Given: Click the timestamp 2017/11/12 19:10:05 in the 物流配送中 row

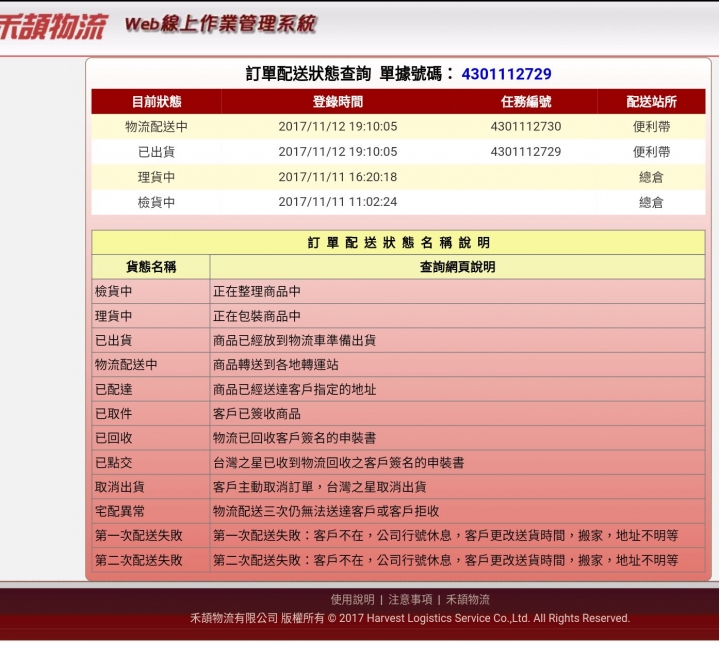Looking at the screenshot, I should coord(338,127).
